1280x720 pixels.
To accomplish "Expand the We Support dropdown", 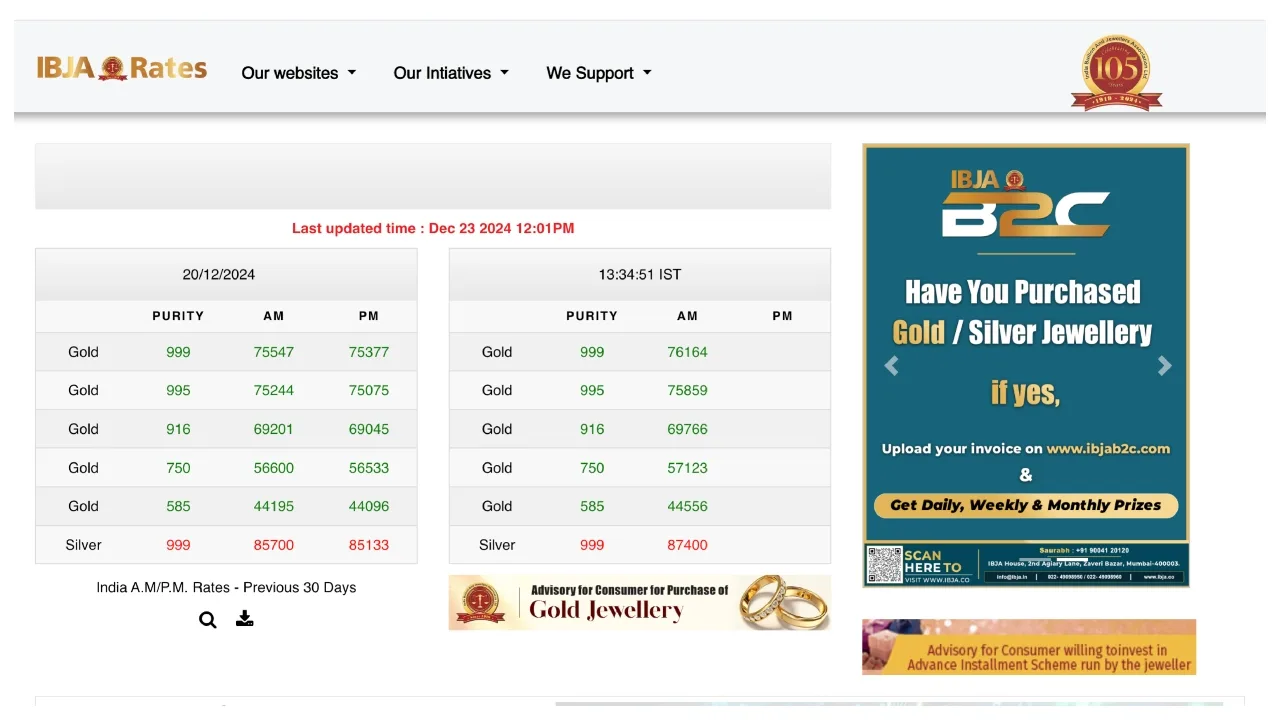I will [598, 73].
